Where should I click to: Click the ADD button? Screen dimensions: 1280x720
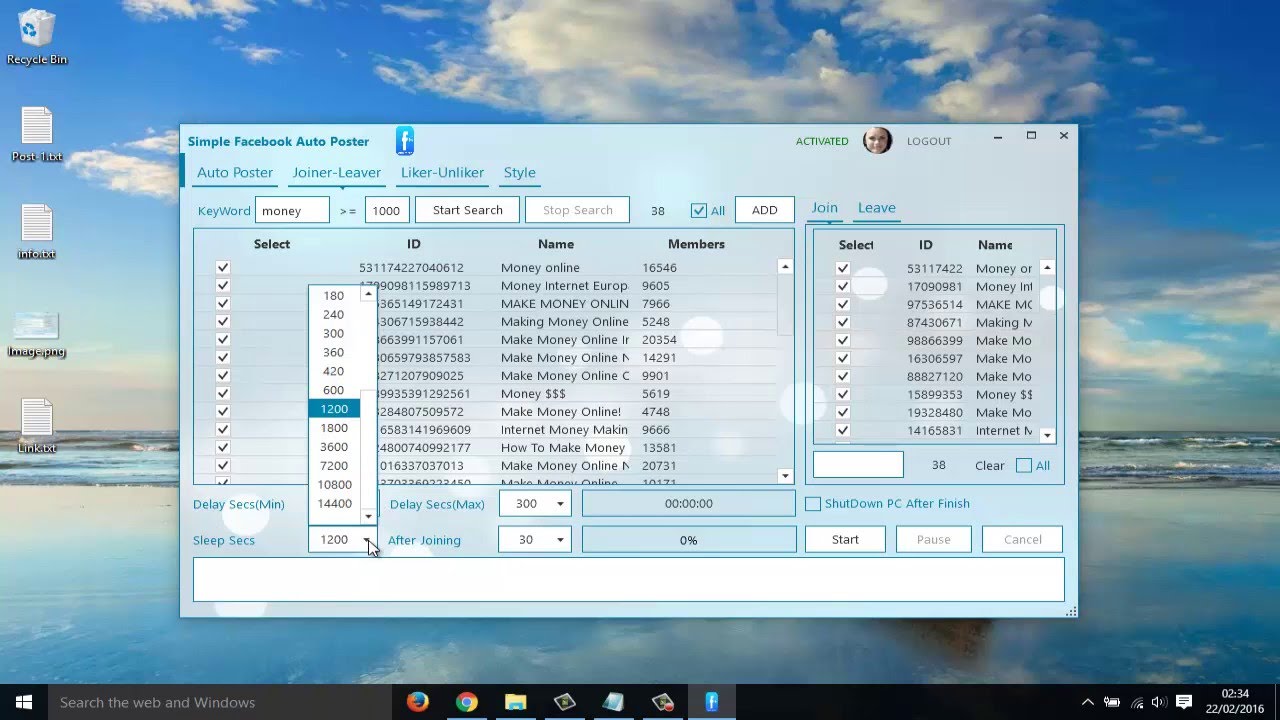point(764,210)
